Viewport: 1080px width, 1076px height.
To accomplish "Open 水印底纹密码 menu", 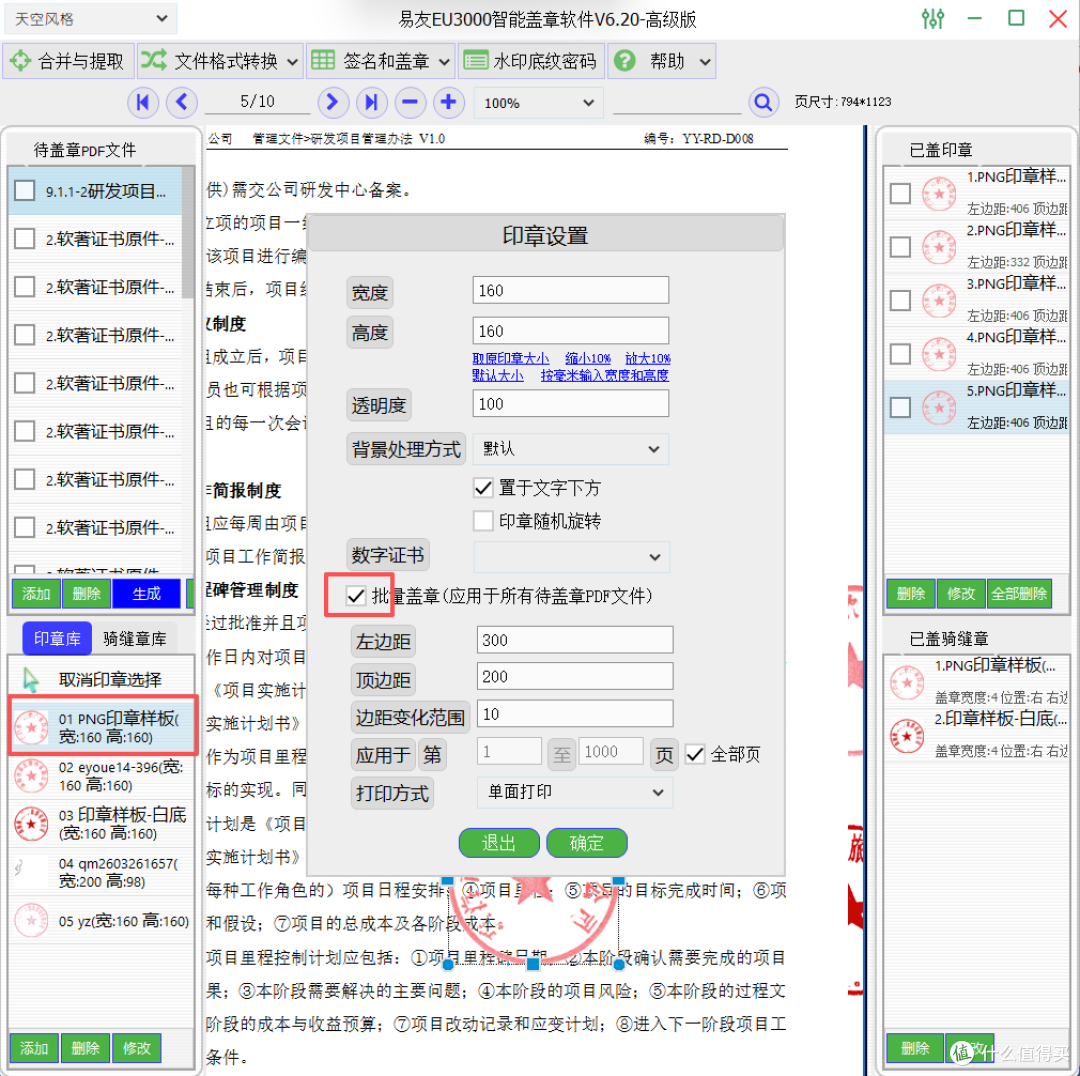I will 531,61.
